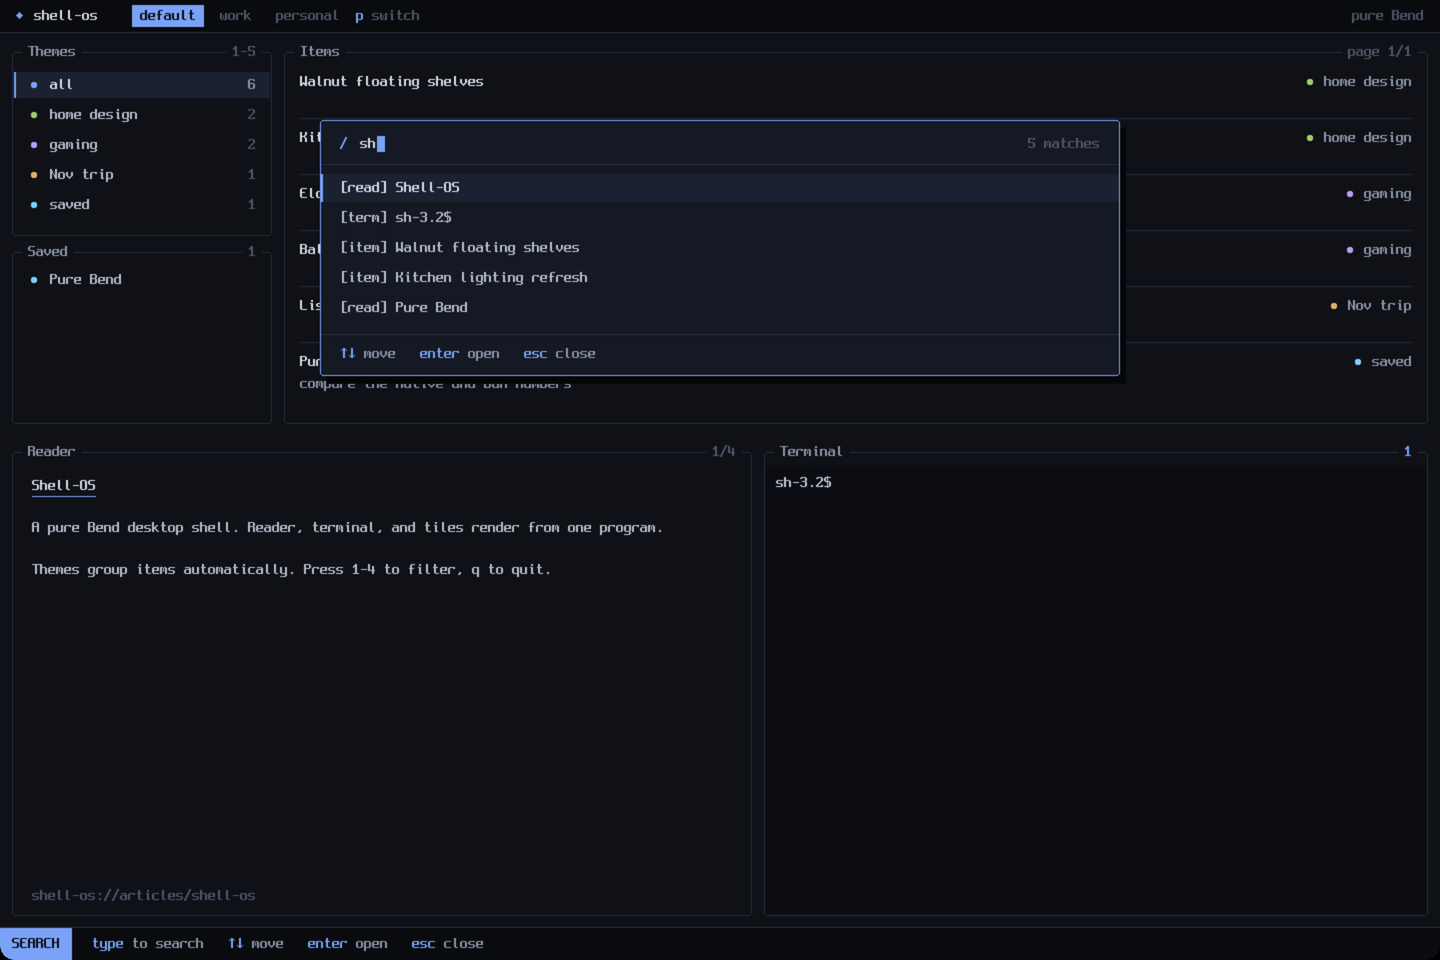Click 'esc close' in bottom status bar
The image size is (1440, 960).
pyautogui.click(x=447, y=943)
